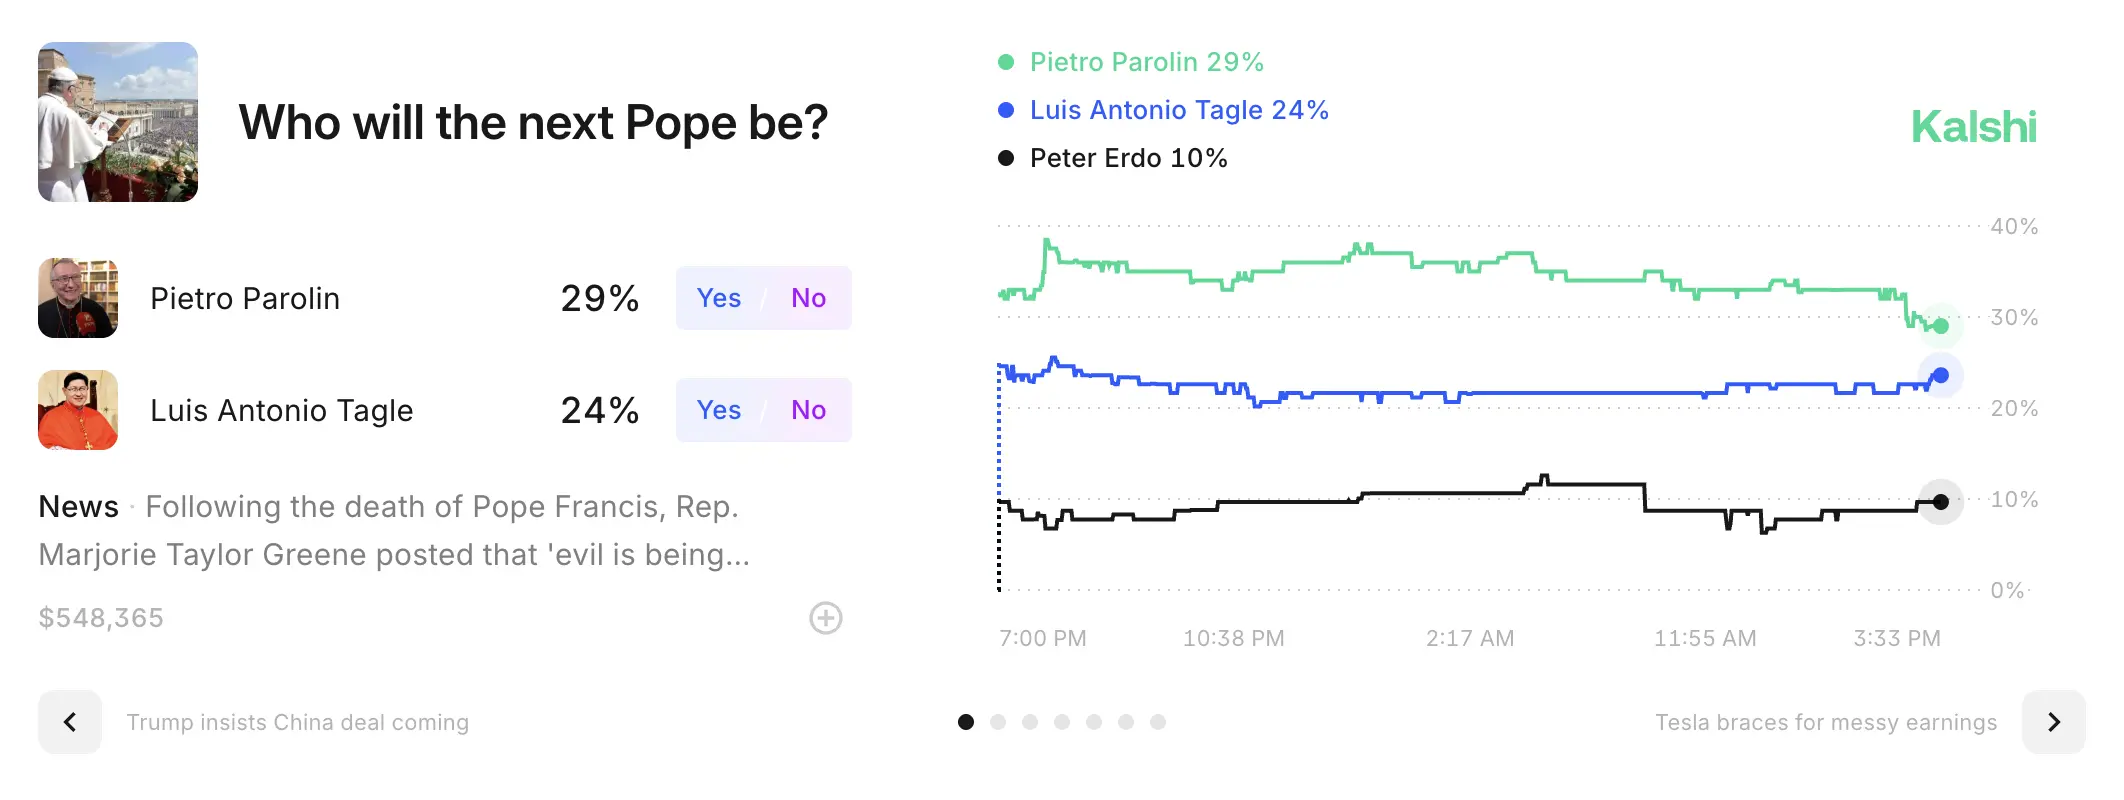Click the Kalshi logo
The image size is (2124, 800).
coord(1973,127)
